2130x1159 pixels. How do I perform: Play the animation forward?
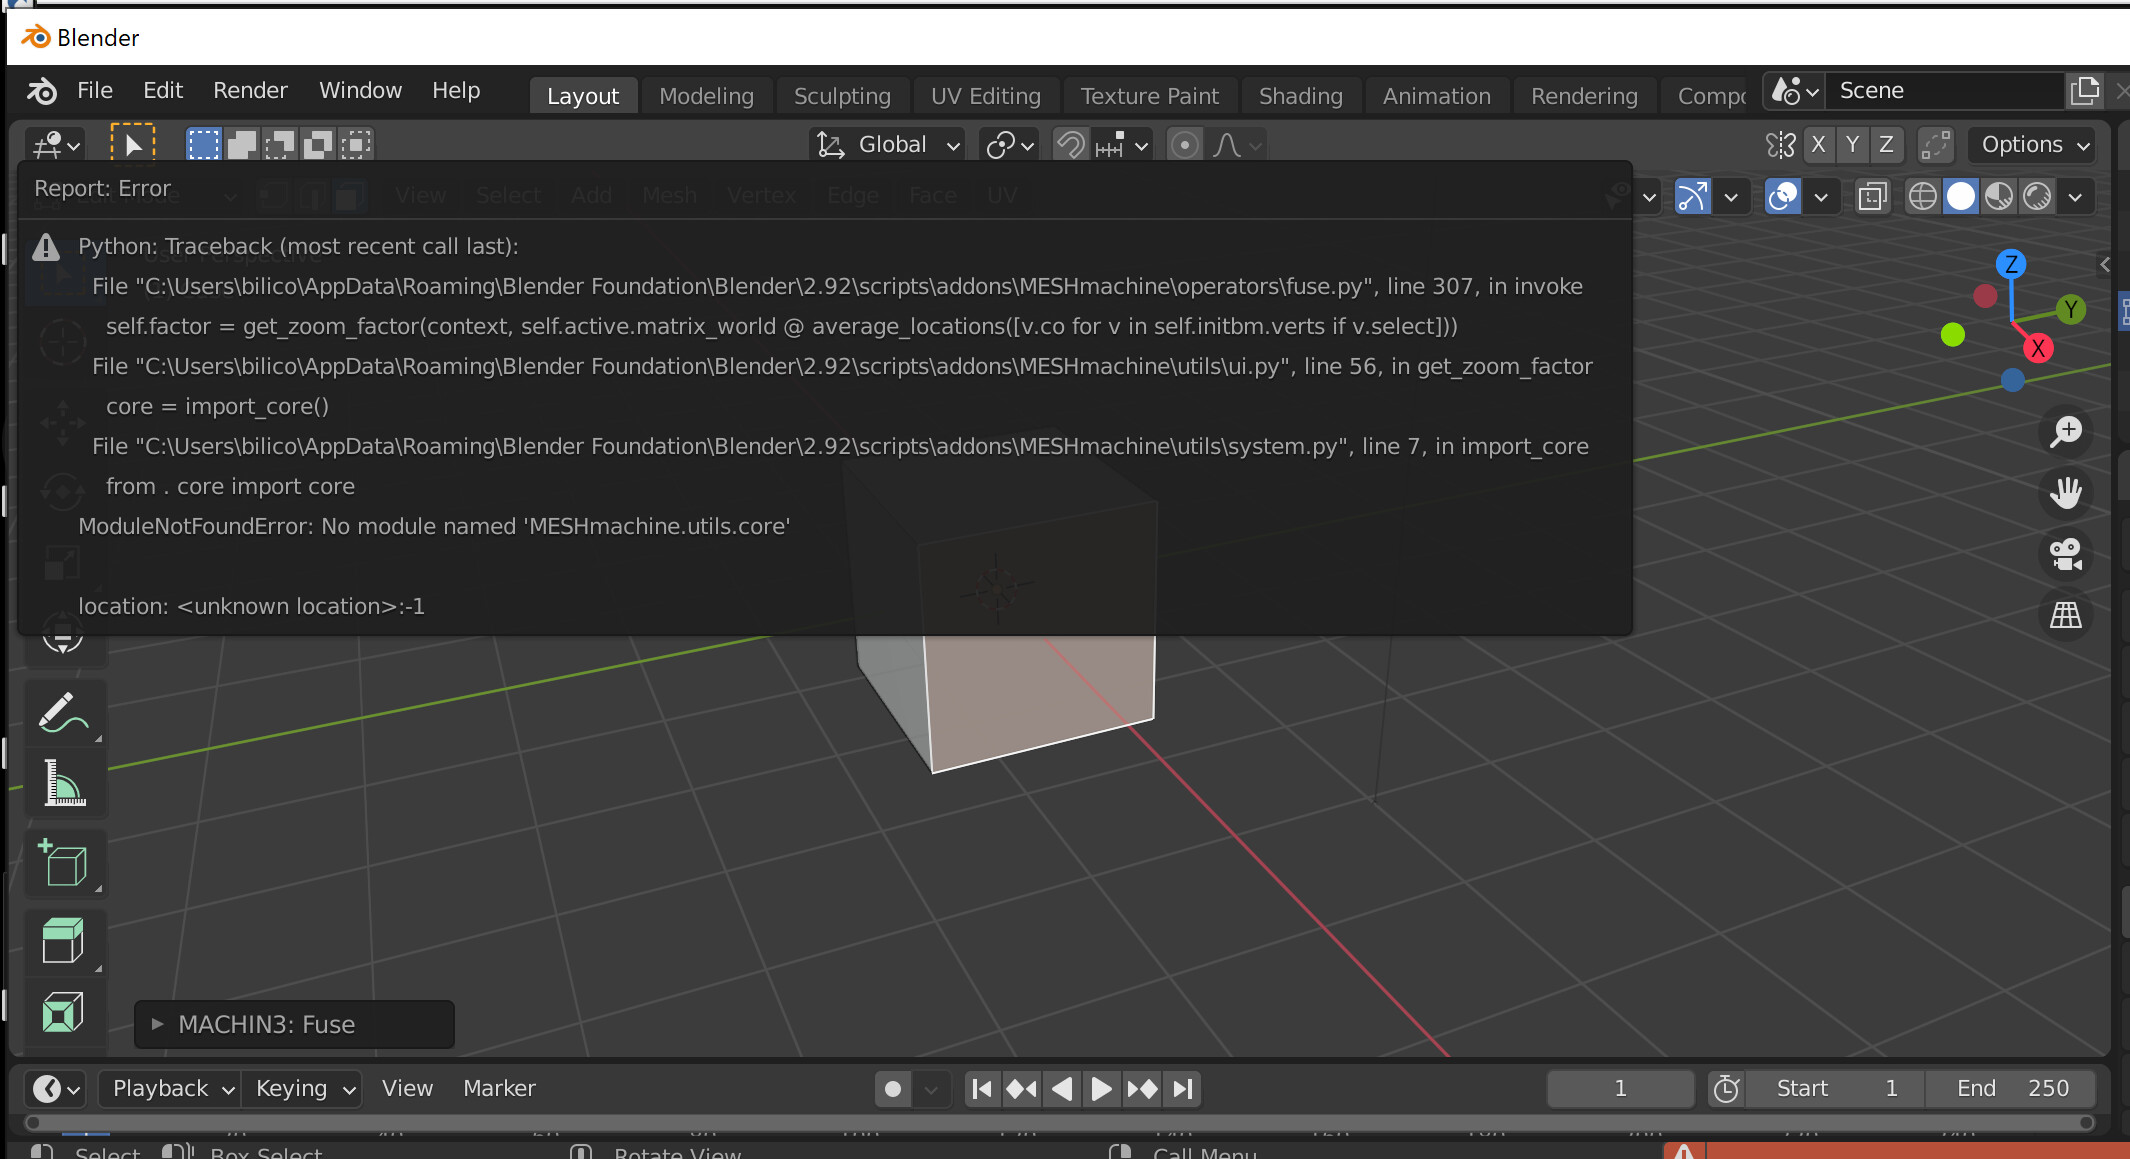click(x=1100, y=1088)
